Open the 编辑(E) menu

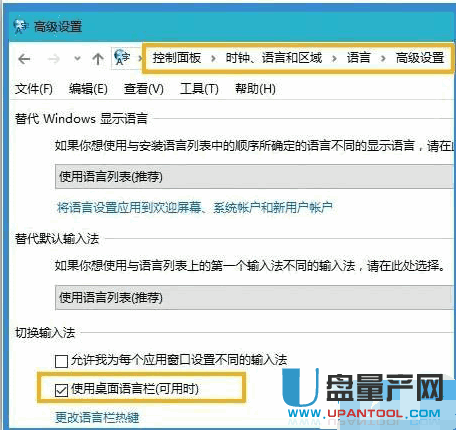[x=88, y=89]
